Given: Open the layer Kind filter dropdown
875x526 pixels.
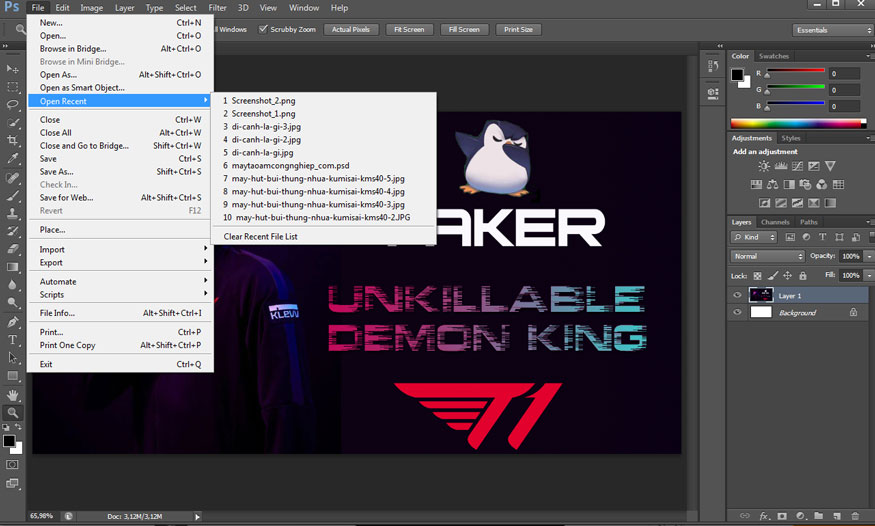Looking at the screenshot, I should click(x=753, y=237).
